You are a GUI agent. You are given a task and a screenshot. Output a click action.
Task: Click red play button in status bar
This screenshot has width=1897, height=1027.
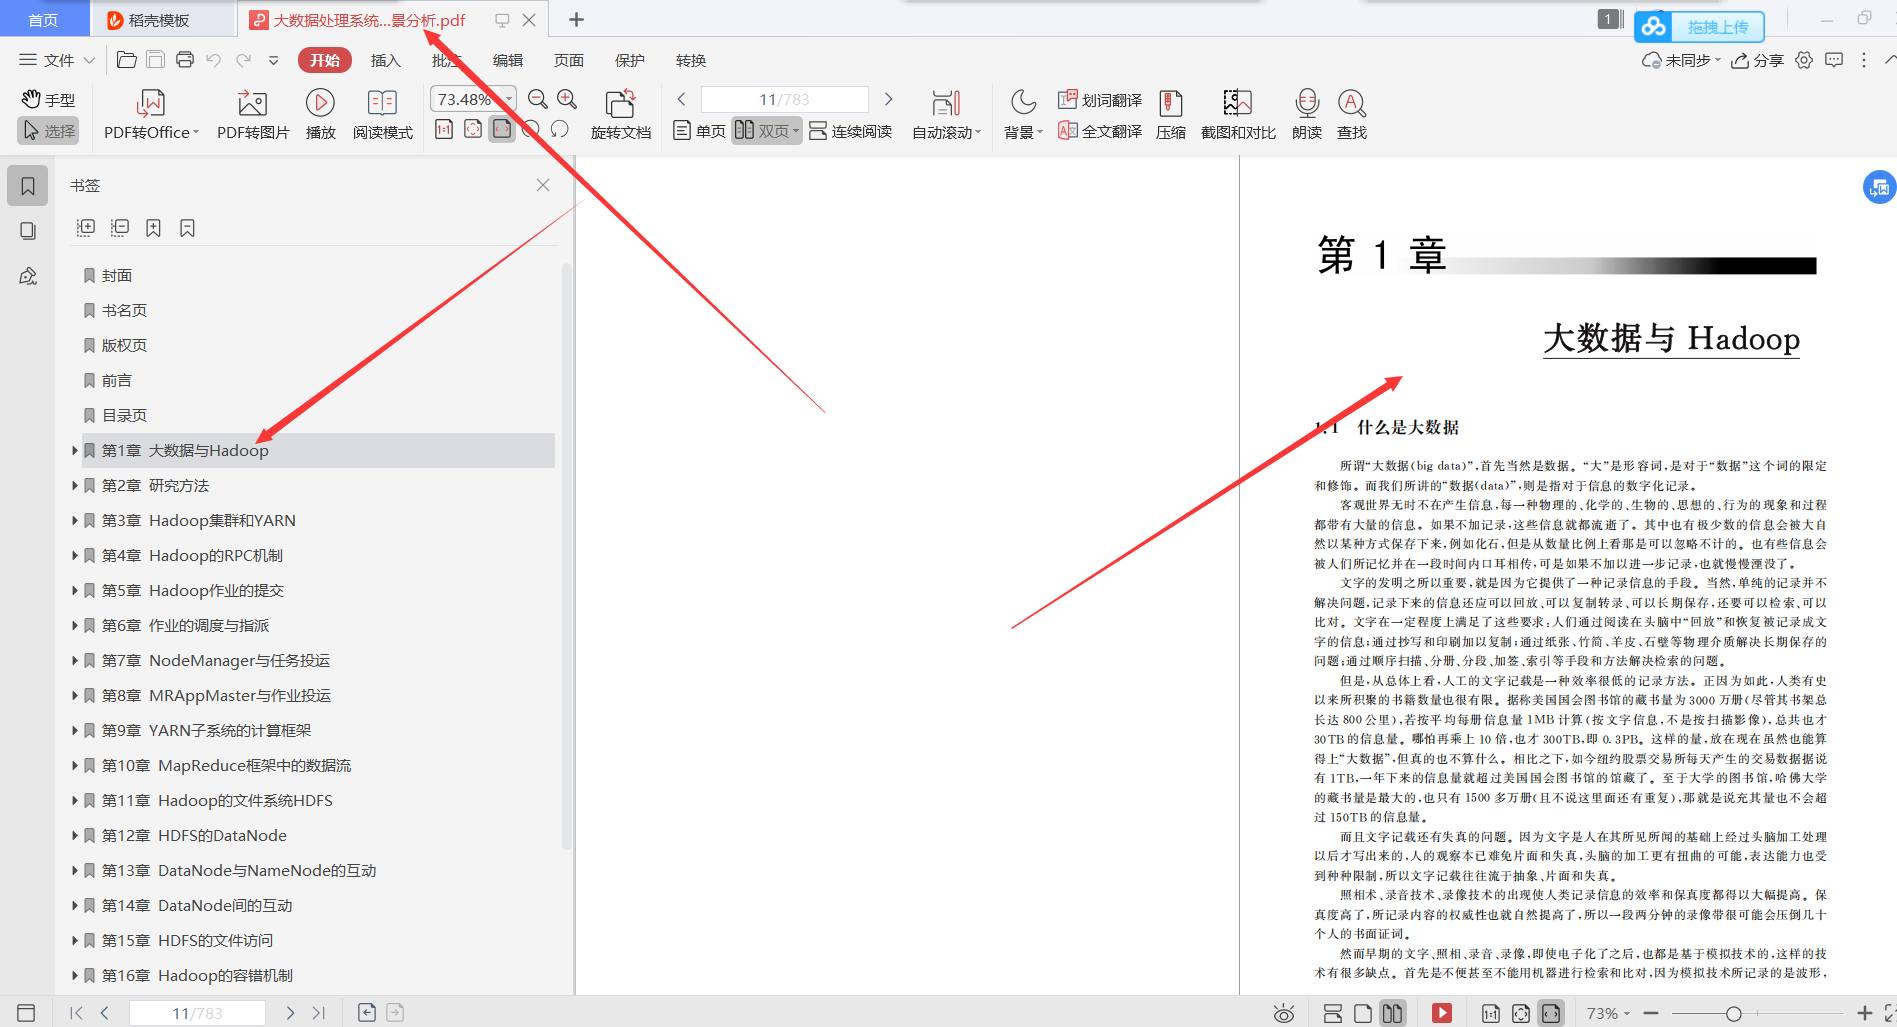coord(1442,1013)
